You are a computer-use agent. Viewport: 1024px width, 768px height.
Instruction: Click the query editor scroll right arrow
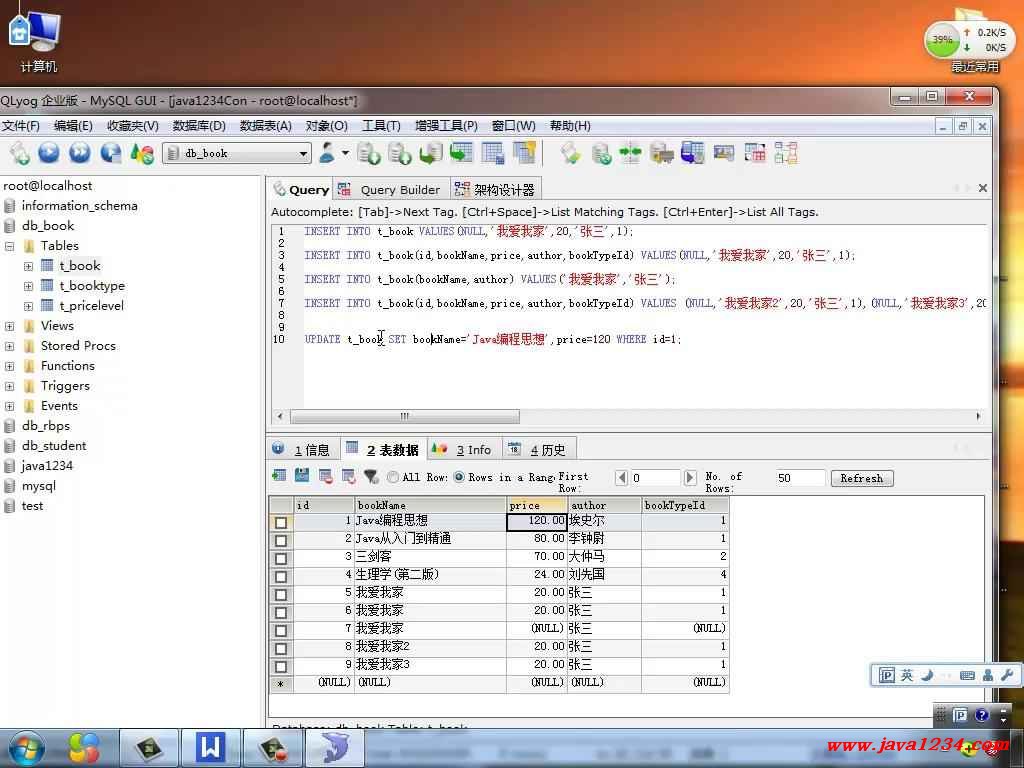978,416
